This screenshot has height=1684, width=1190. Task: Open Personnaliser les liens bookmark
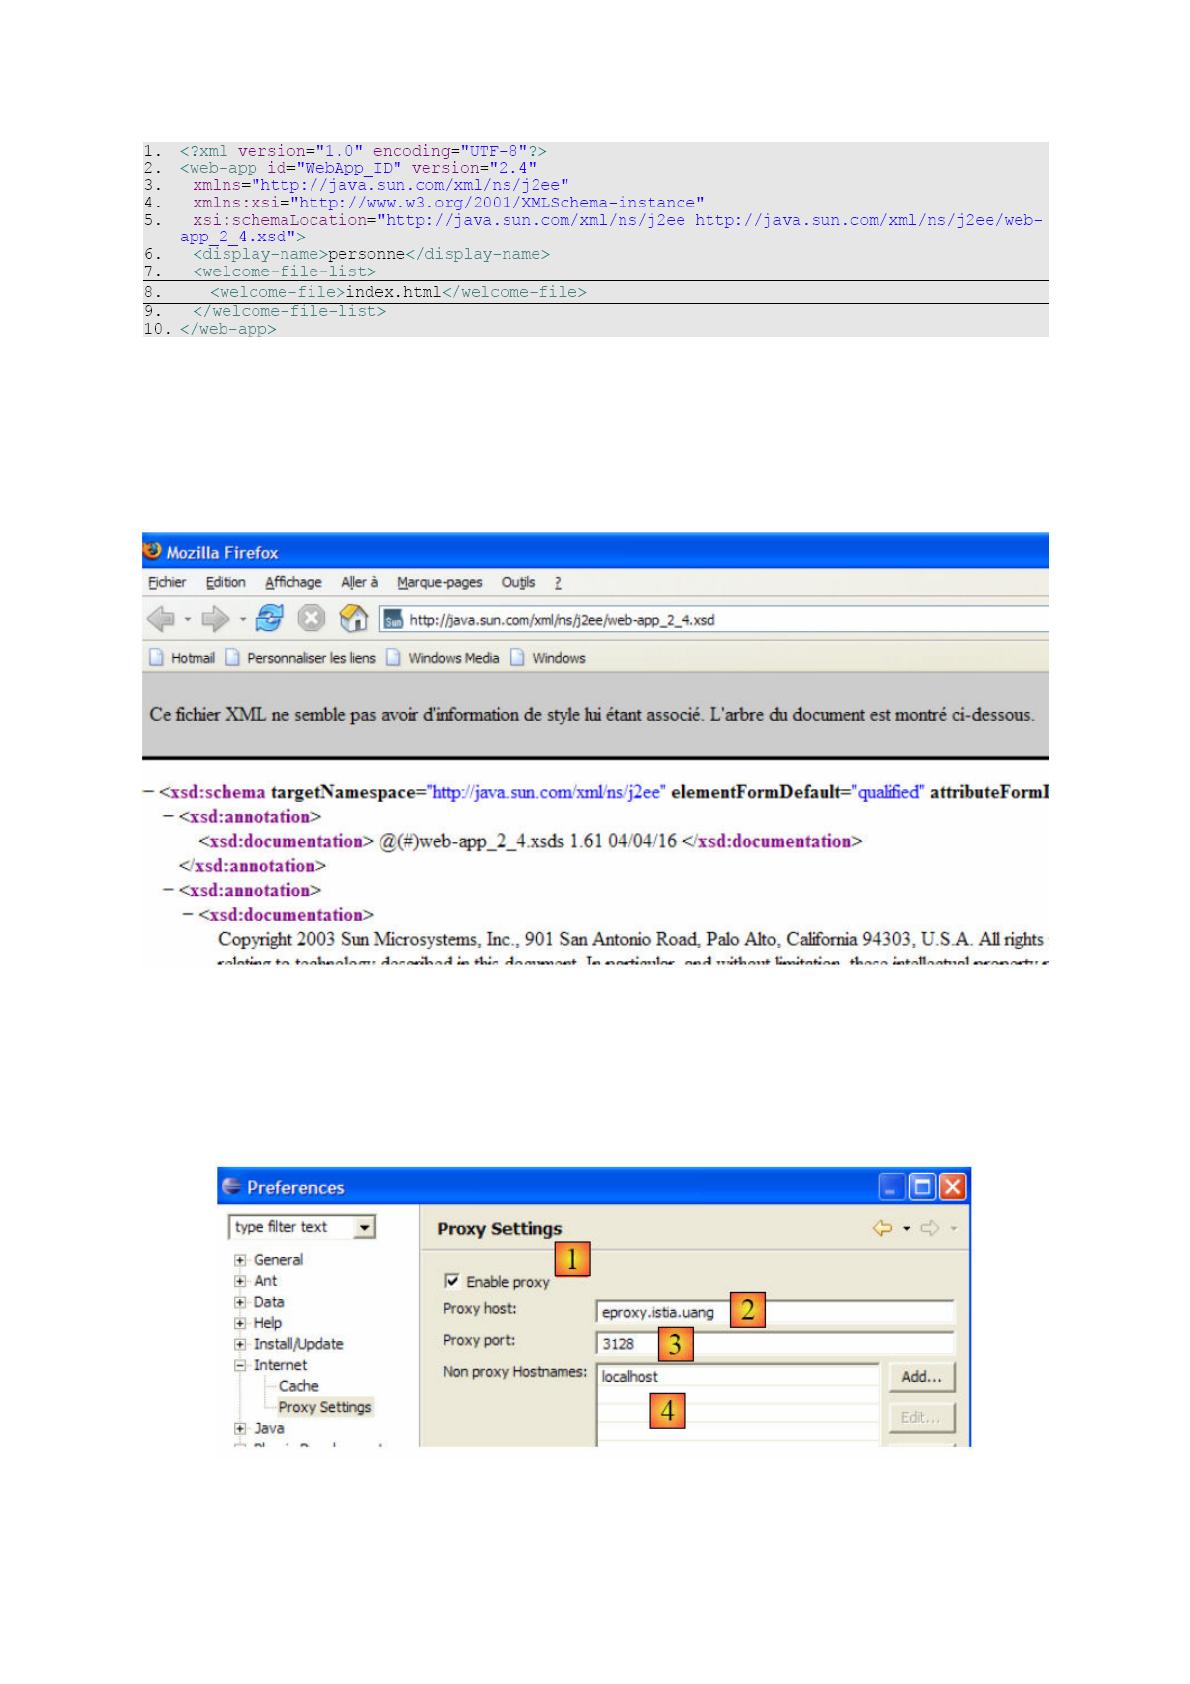(310, 658)
